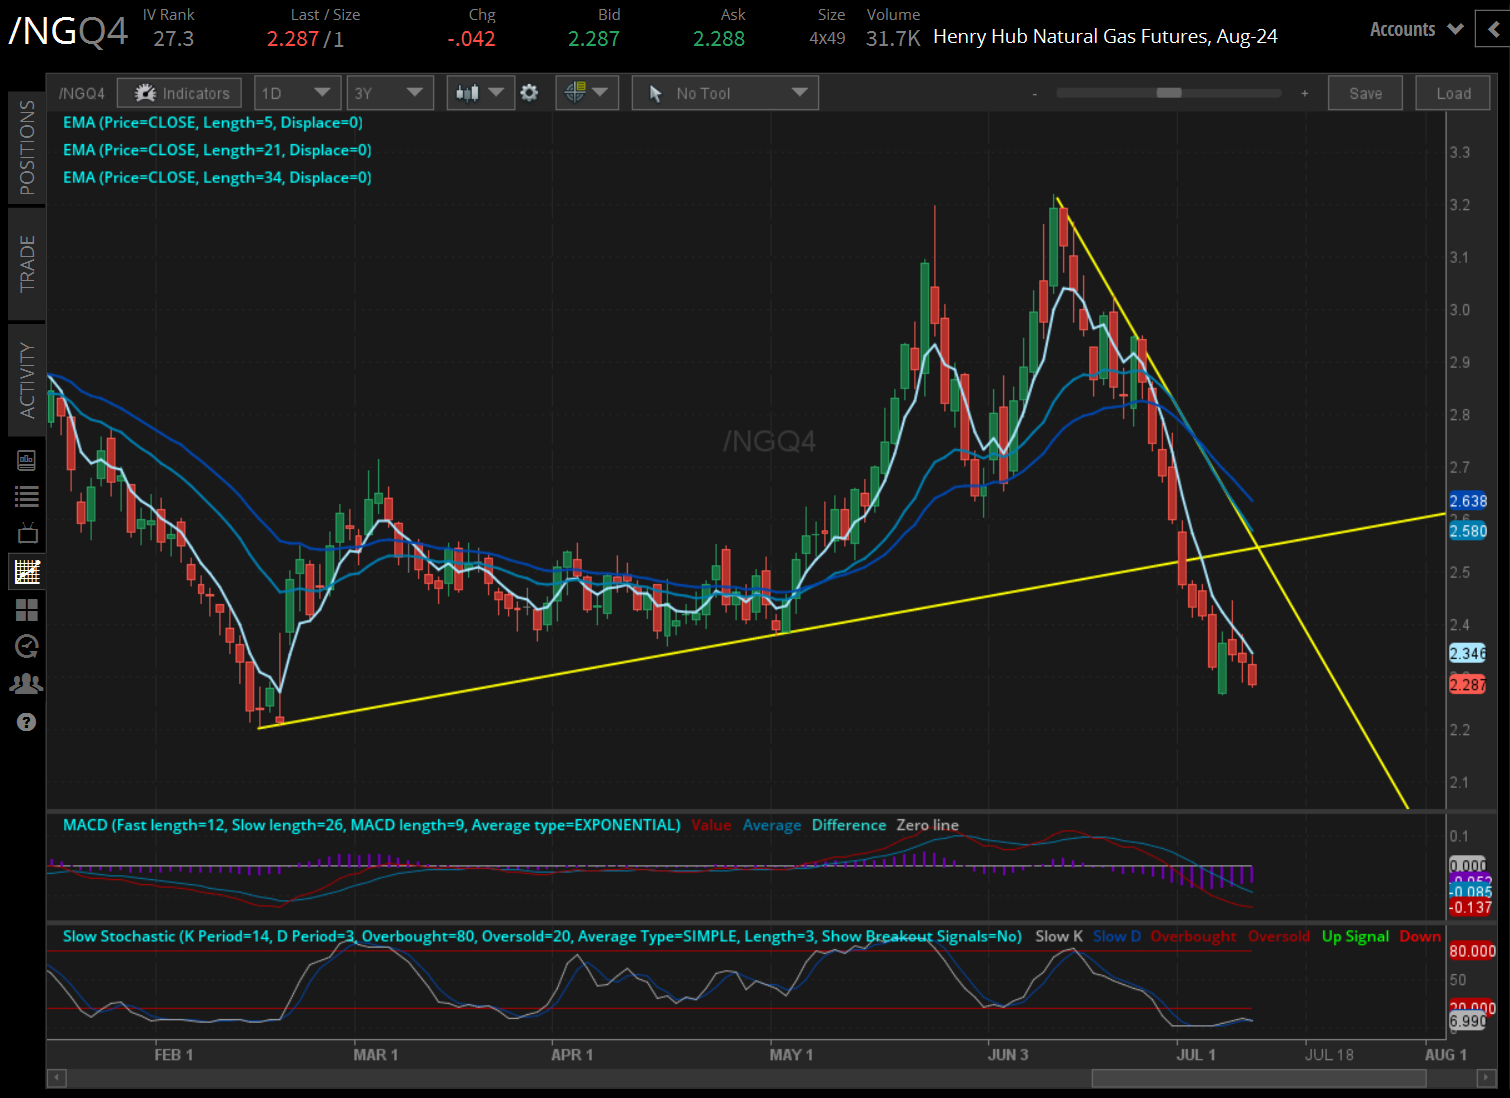This screenshot has width=1510, height=1098.
Task: Open the crosshair cursor mode dropdown
Action: coord(586,93)
